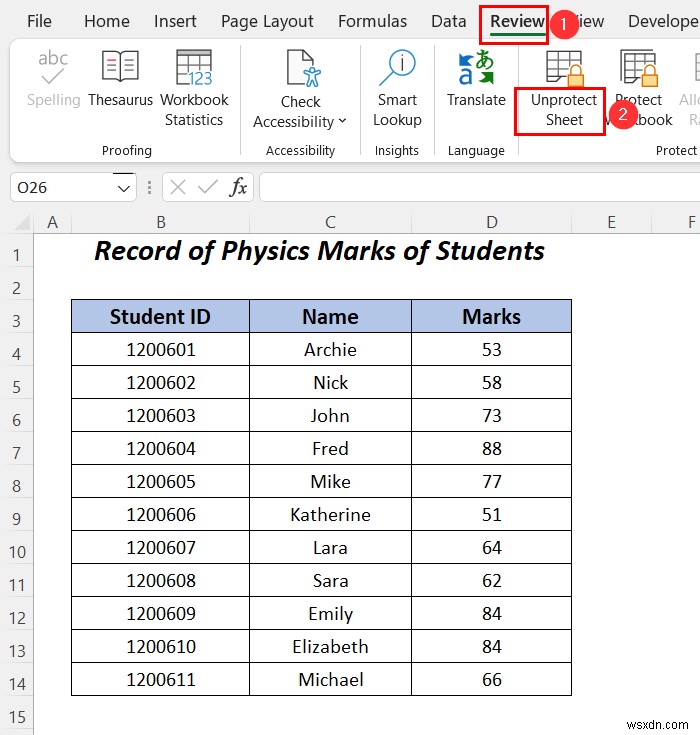Select the Review tab

point(517,22)
